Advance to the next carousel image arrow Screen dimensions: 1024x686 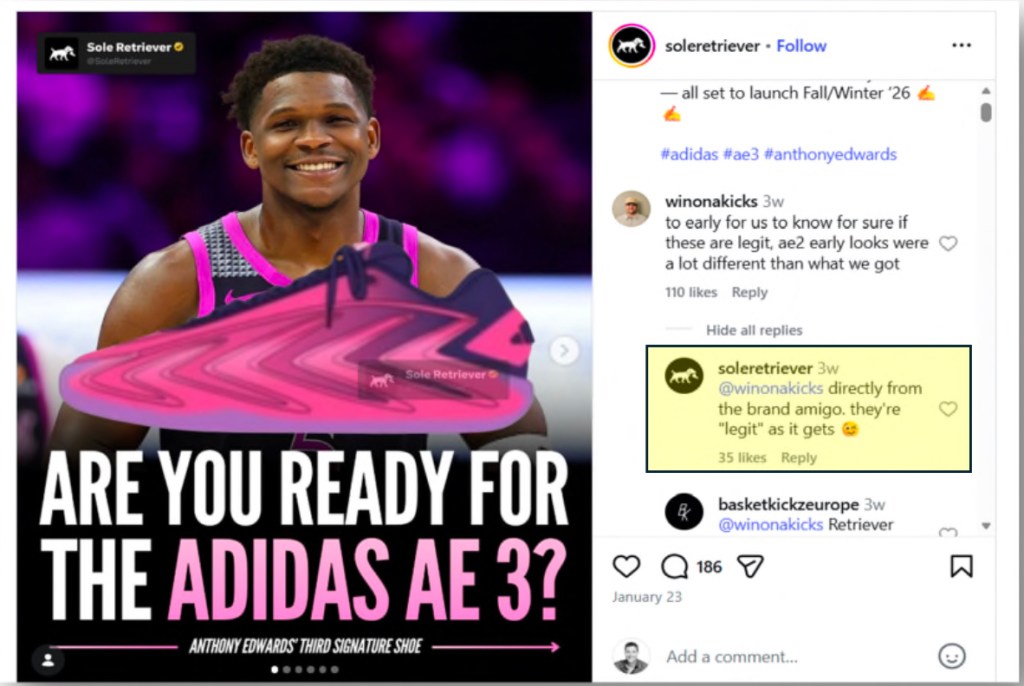tap(564, 351)
